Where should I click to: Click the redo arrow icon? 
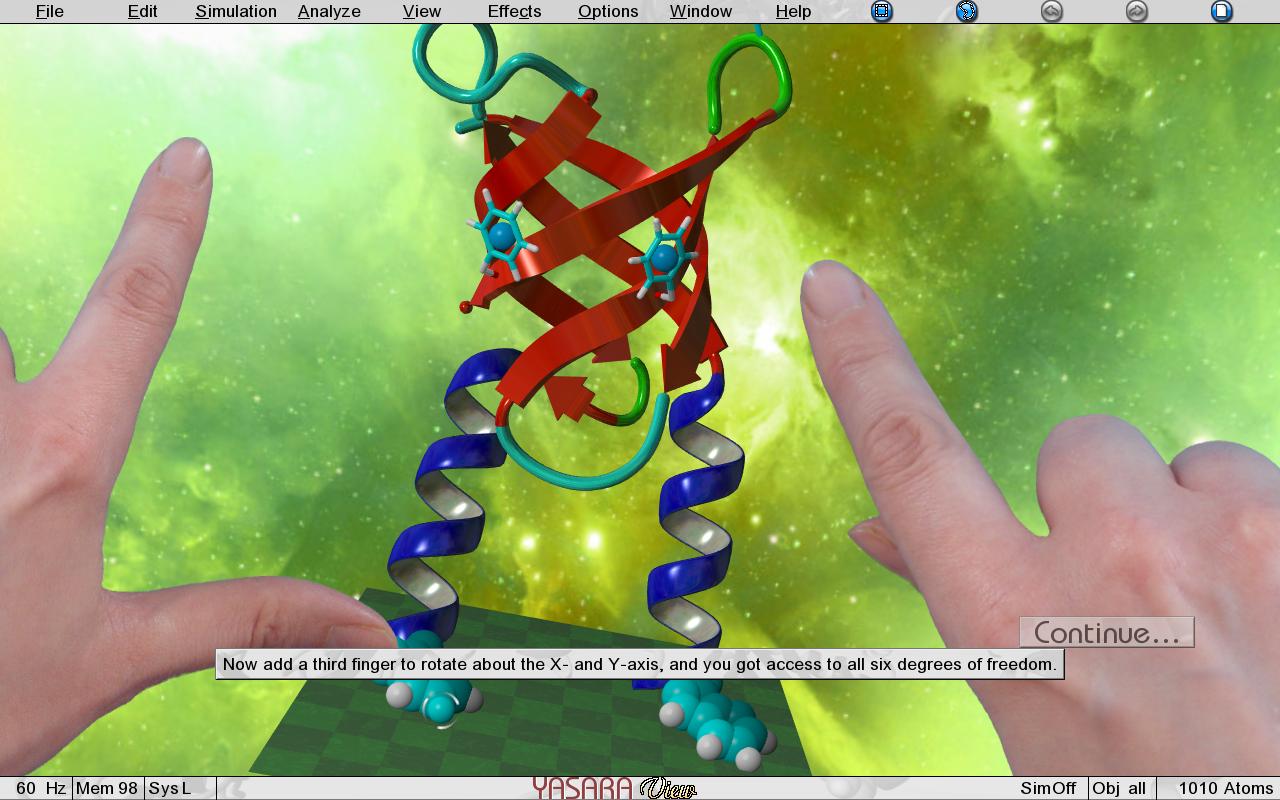tap(1136, 12)
